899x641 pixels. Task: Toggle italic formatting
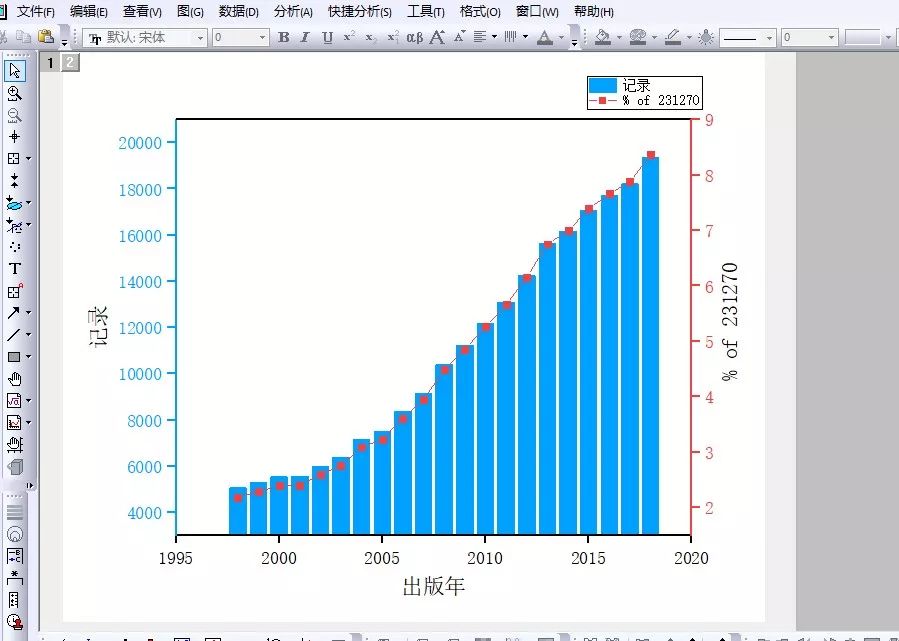[305, 37]
